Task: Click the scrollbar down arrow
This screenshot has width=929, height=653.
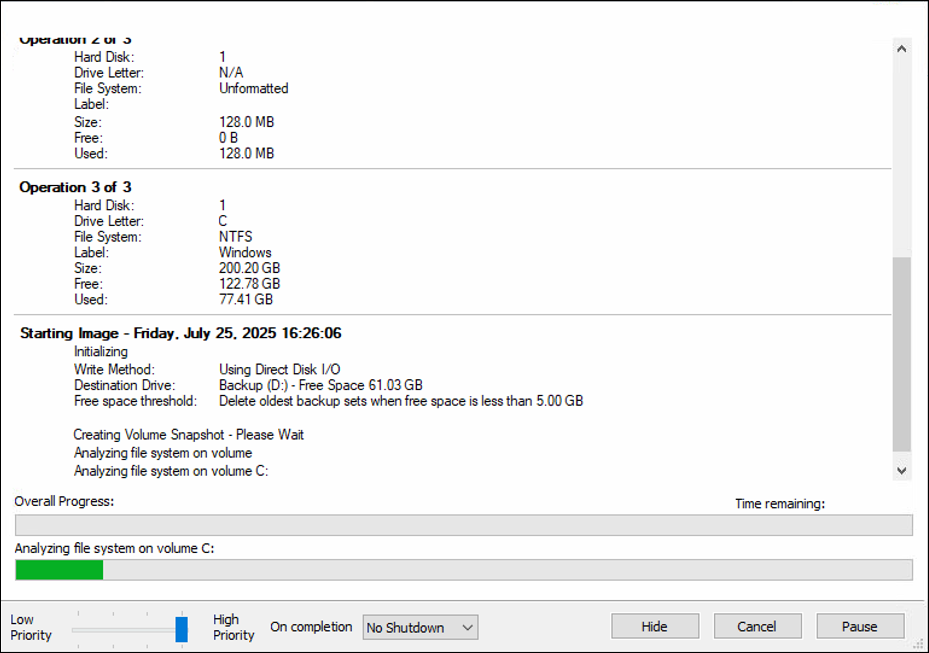Action: pos(903,469)
